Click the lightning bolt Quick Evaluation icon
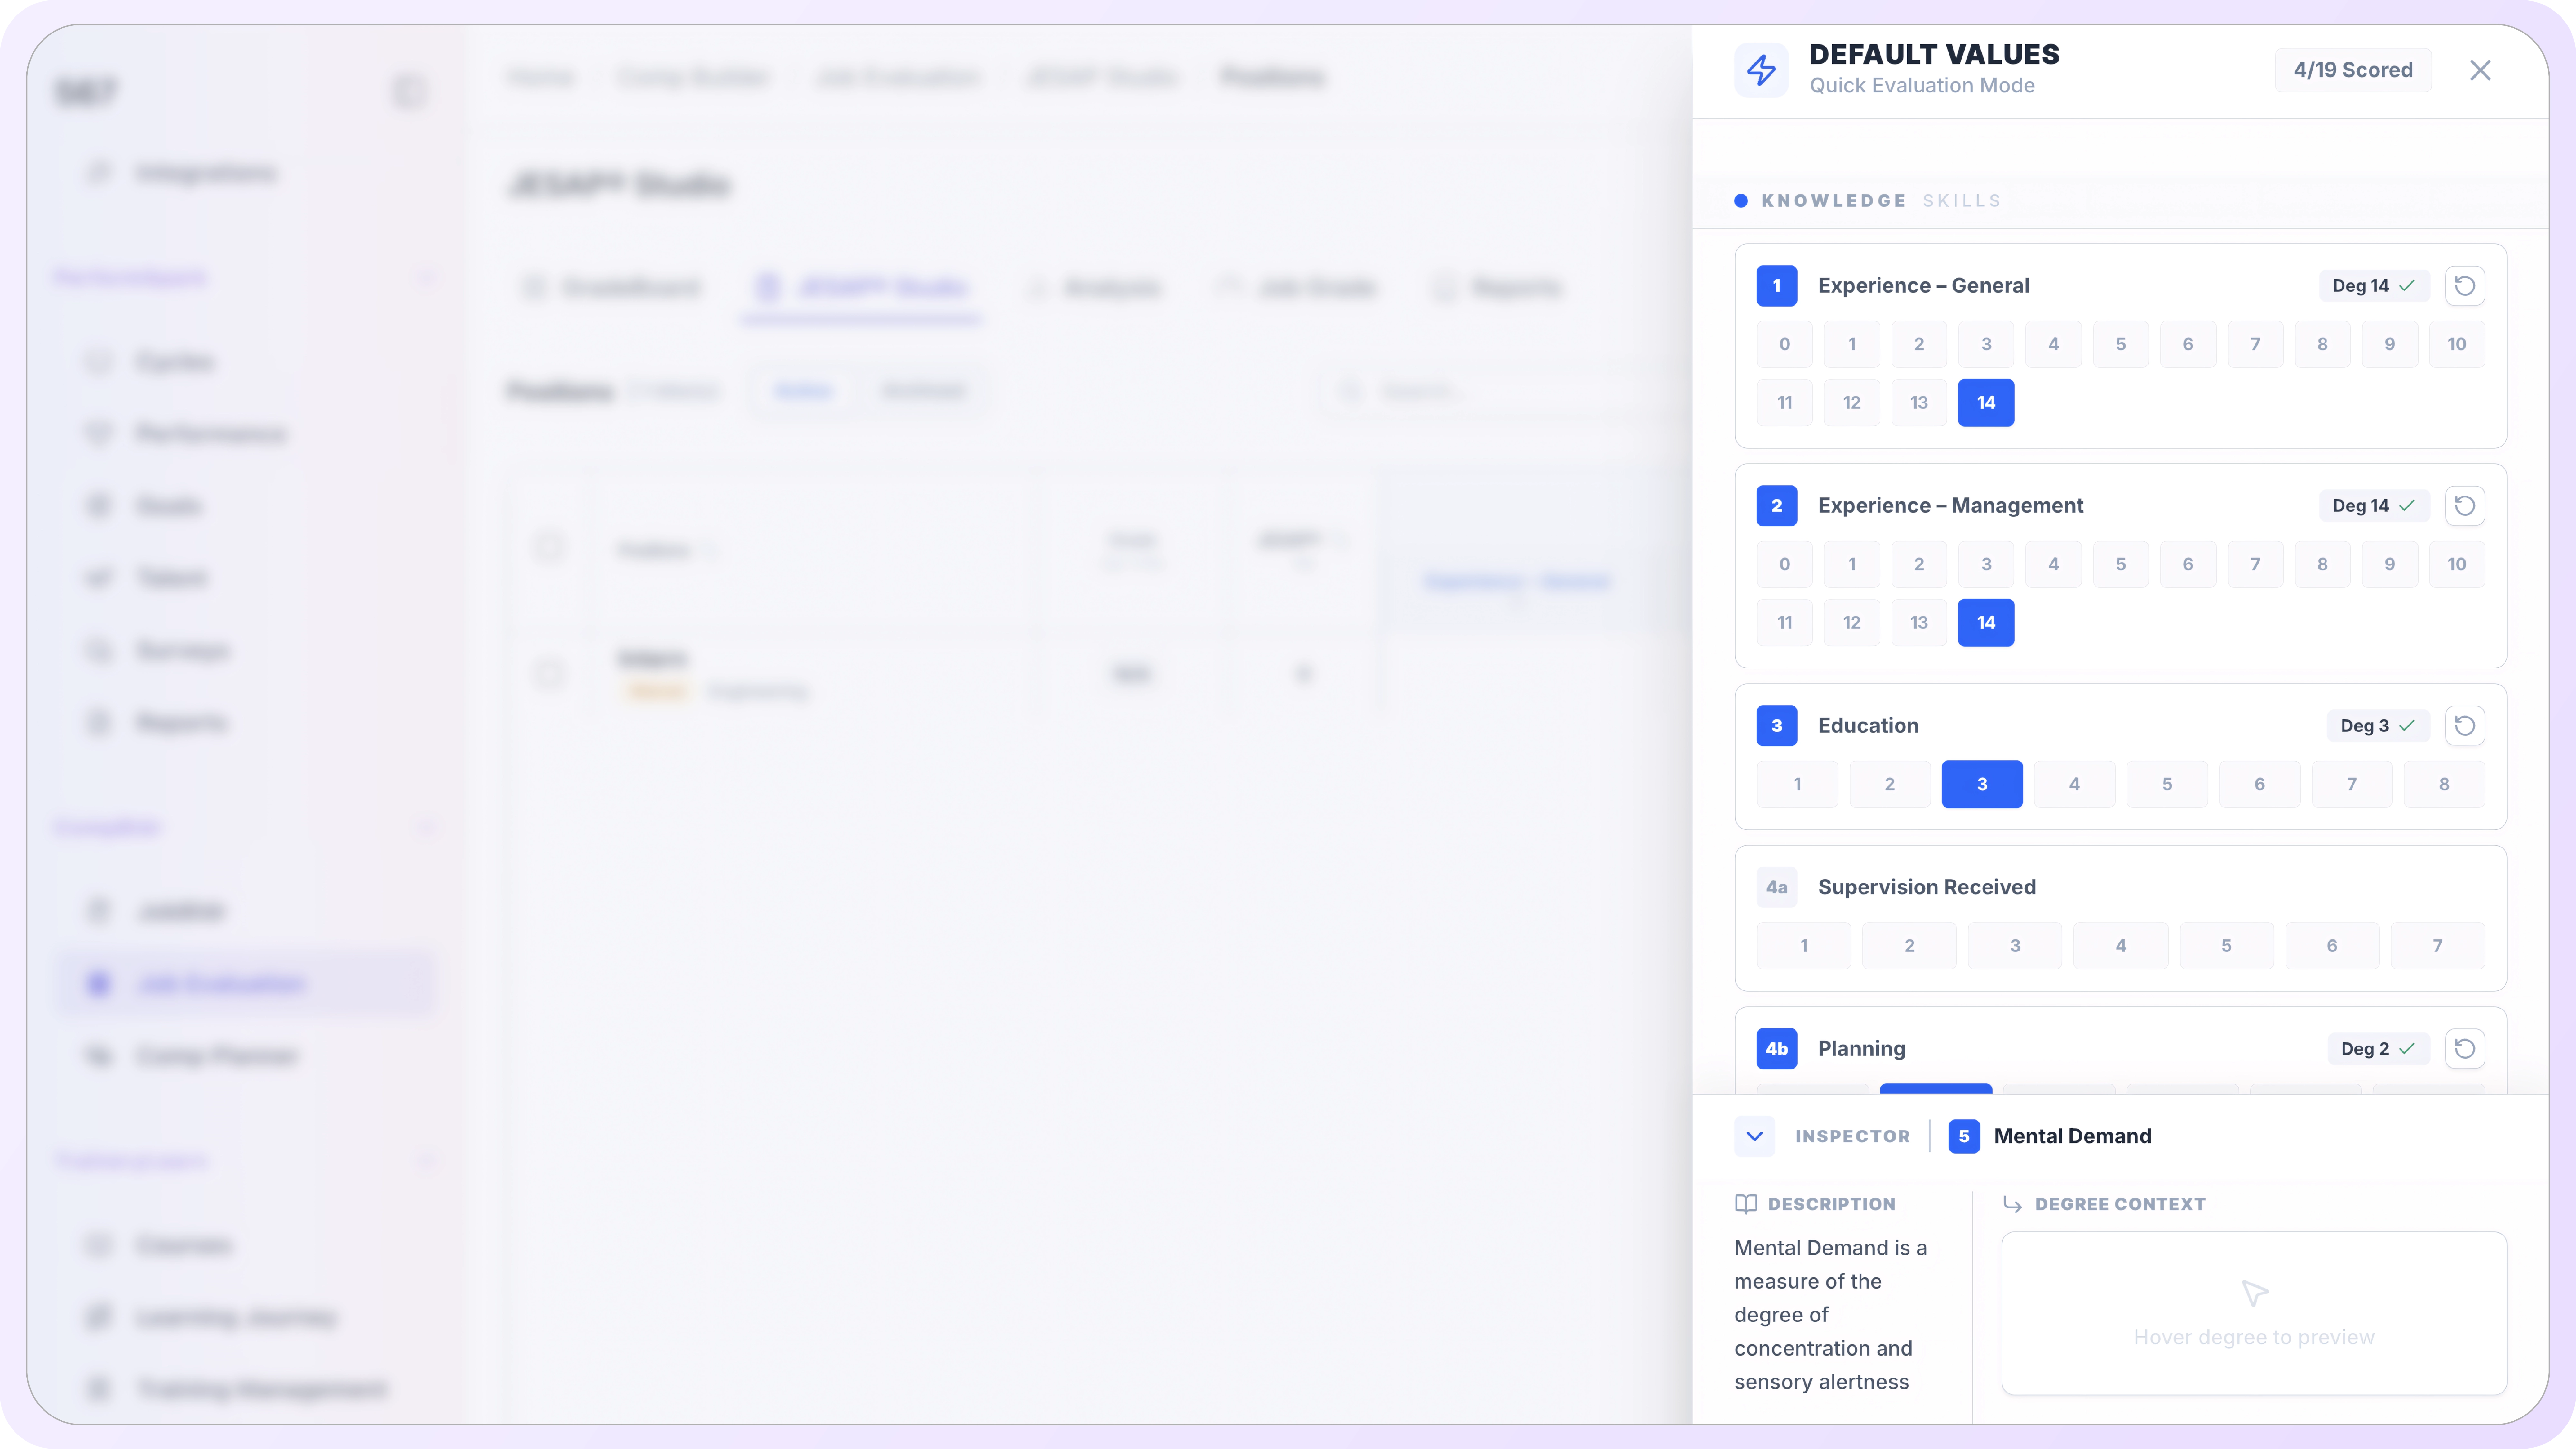 1761,70
